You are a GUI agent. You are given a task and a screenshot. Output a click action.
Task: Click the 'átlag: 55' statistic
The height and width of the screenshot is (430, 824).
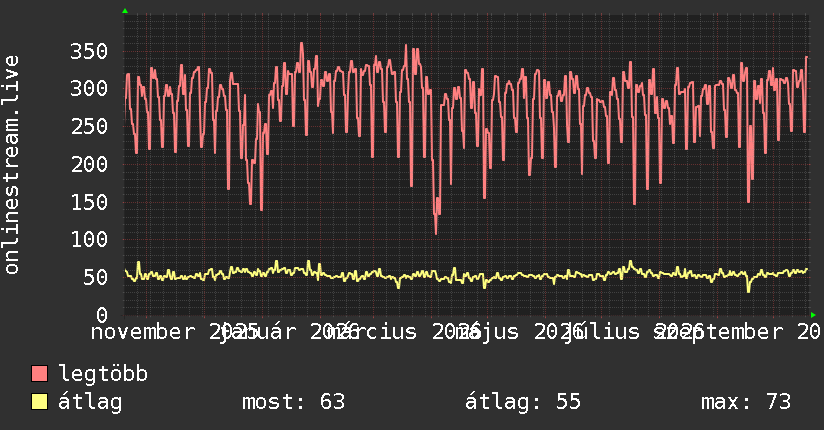tap(523, 401)
